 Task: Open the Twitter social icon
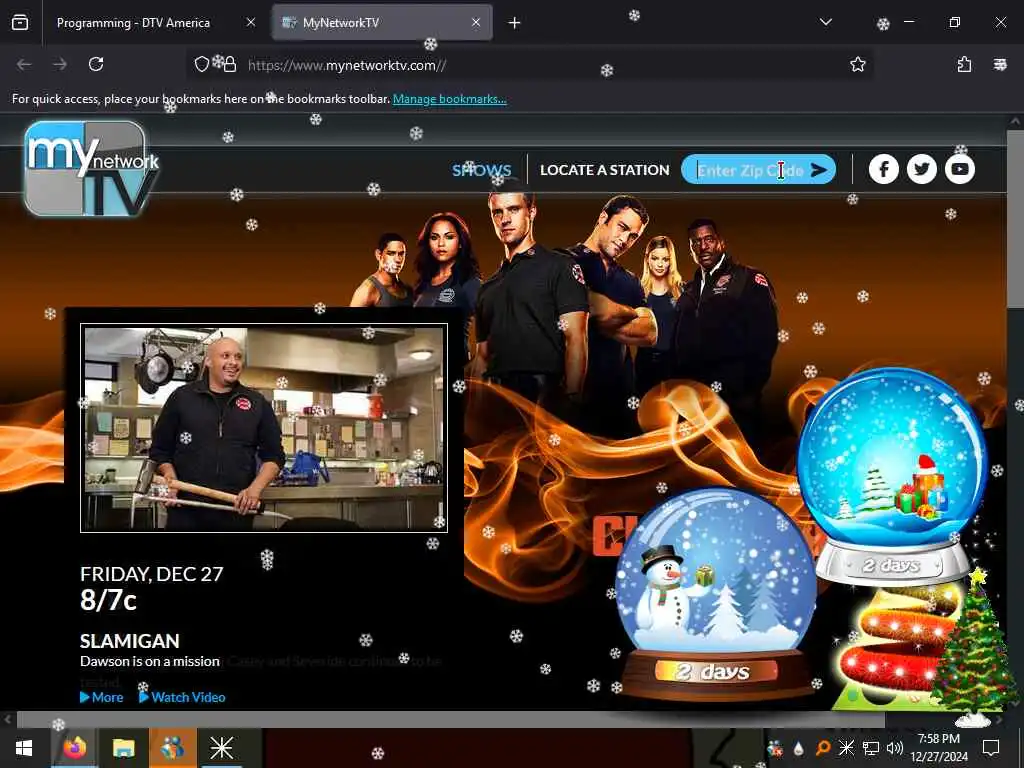pyautogui.click(x=921, y=169)
